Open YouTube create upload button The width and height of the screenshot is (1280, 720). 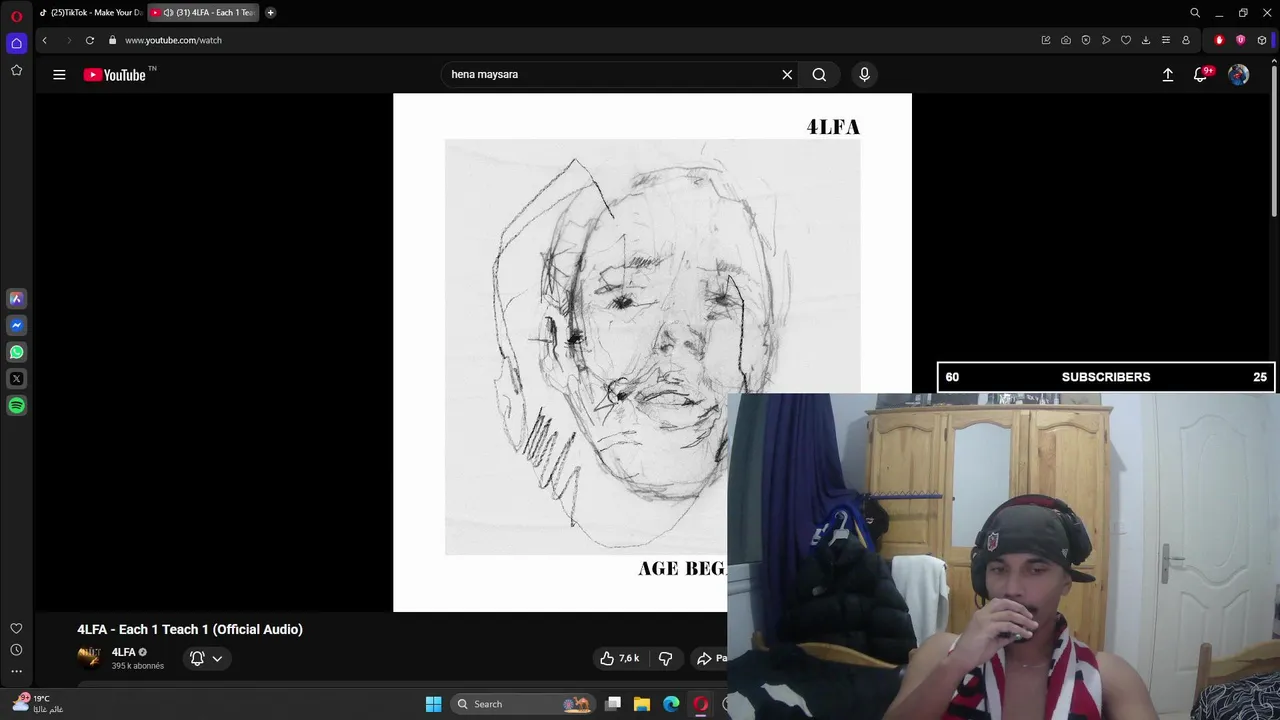pyautogui.click(x=1167, y=74)
